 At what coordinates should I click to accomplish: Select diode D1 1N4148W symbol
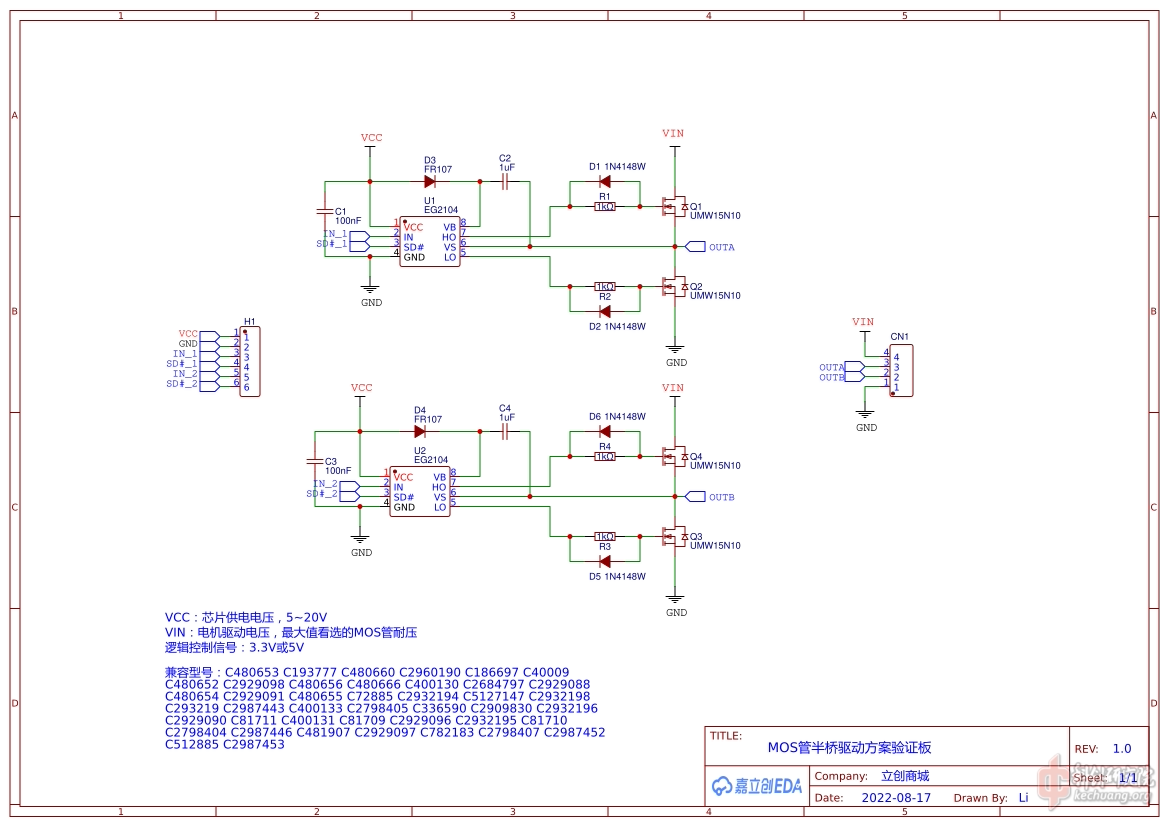click(x=605, y=181)
